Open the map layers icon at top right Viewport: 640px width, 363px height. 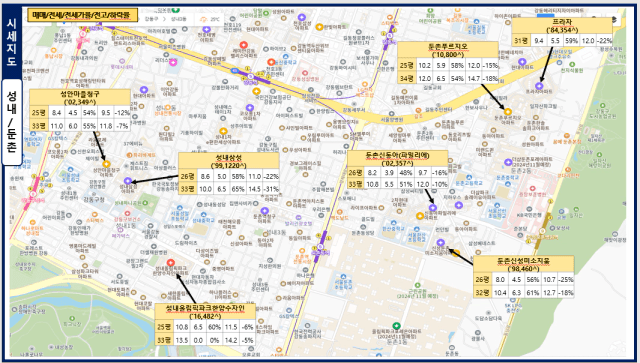coord(614,20)
